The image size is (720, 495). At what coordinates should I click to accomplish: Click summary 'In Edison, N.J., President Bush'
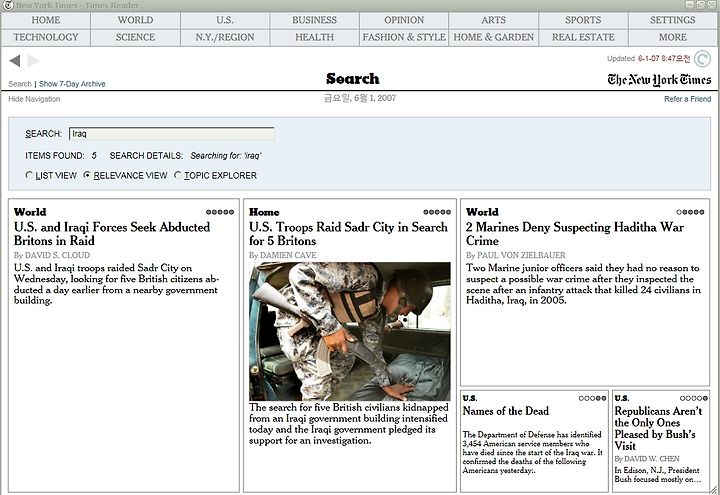point(658,474)
